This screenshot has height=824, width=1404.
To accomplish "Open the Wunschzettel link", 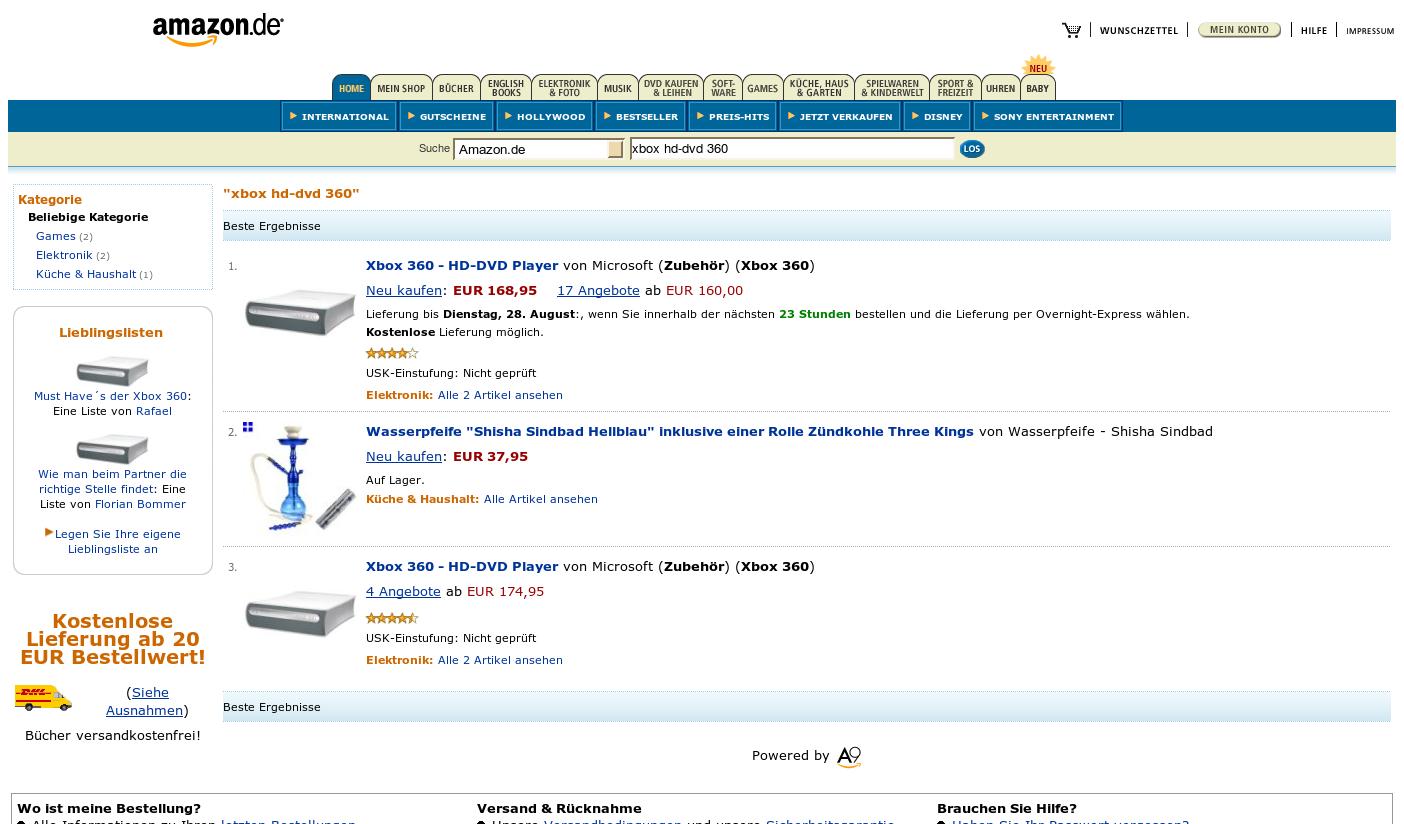I will click(x=1139, y=31).
